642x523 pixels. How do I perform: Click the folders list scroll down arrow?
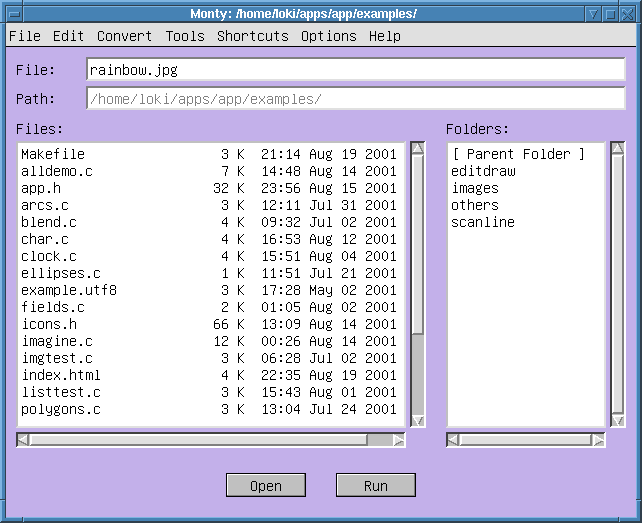click(618, 420)
